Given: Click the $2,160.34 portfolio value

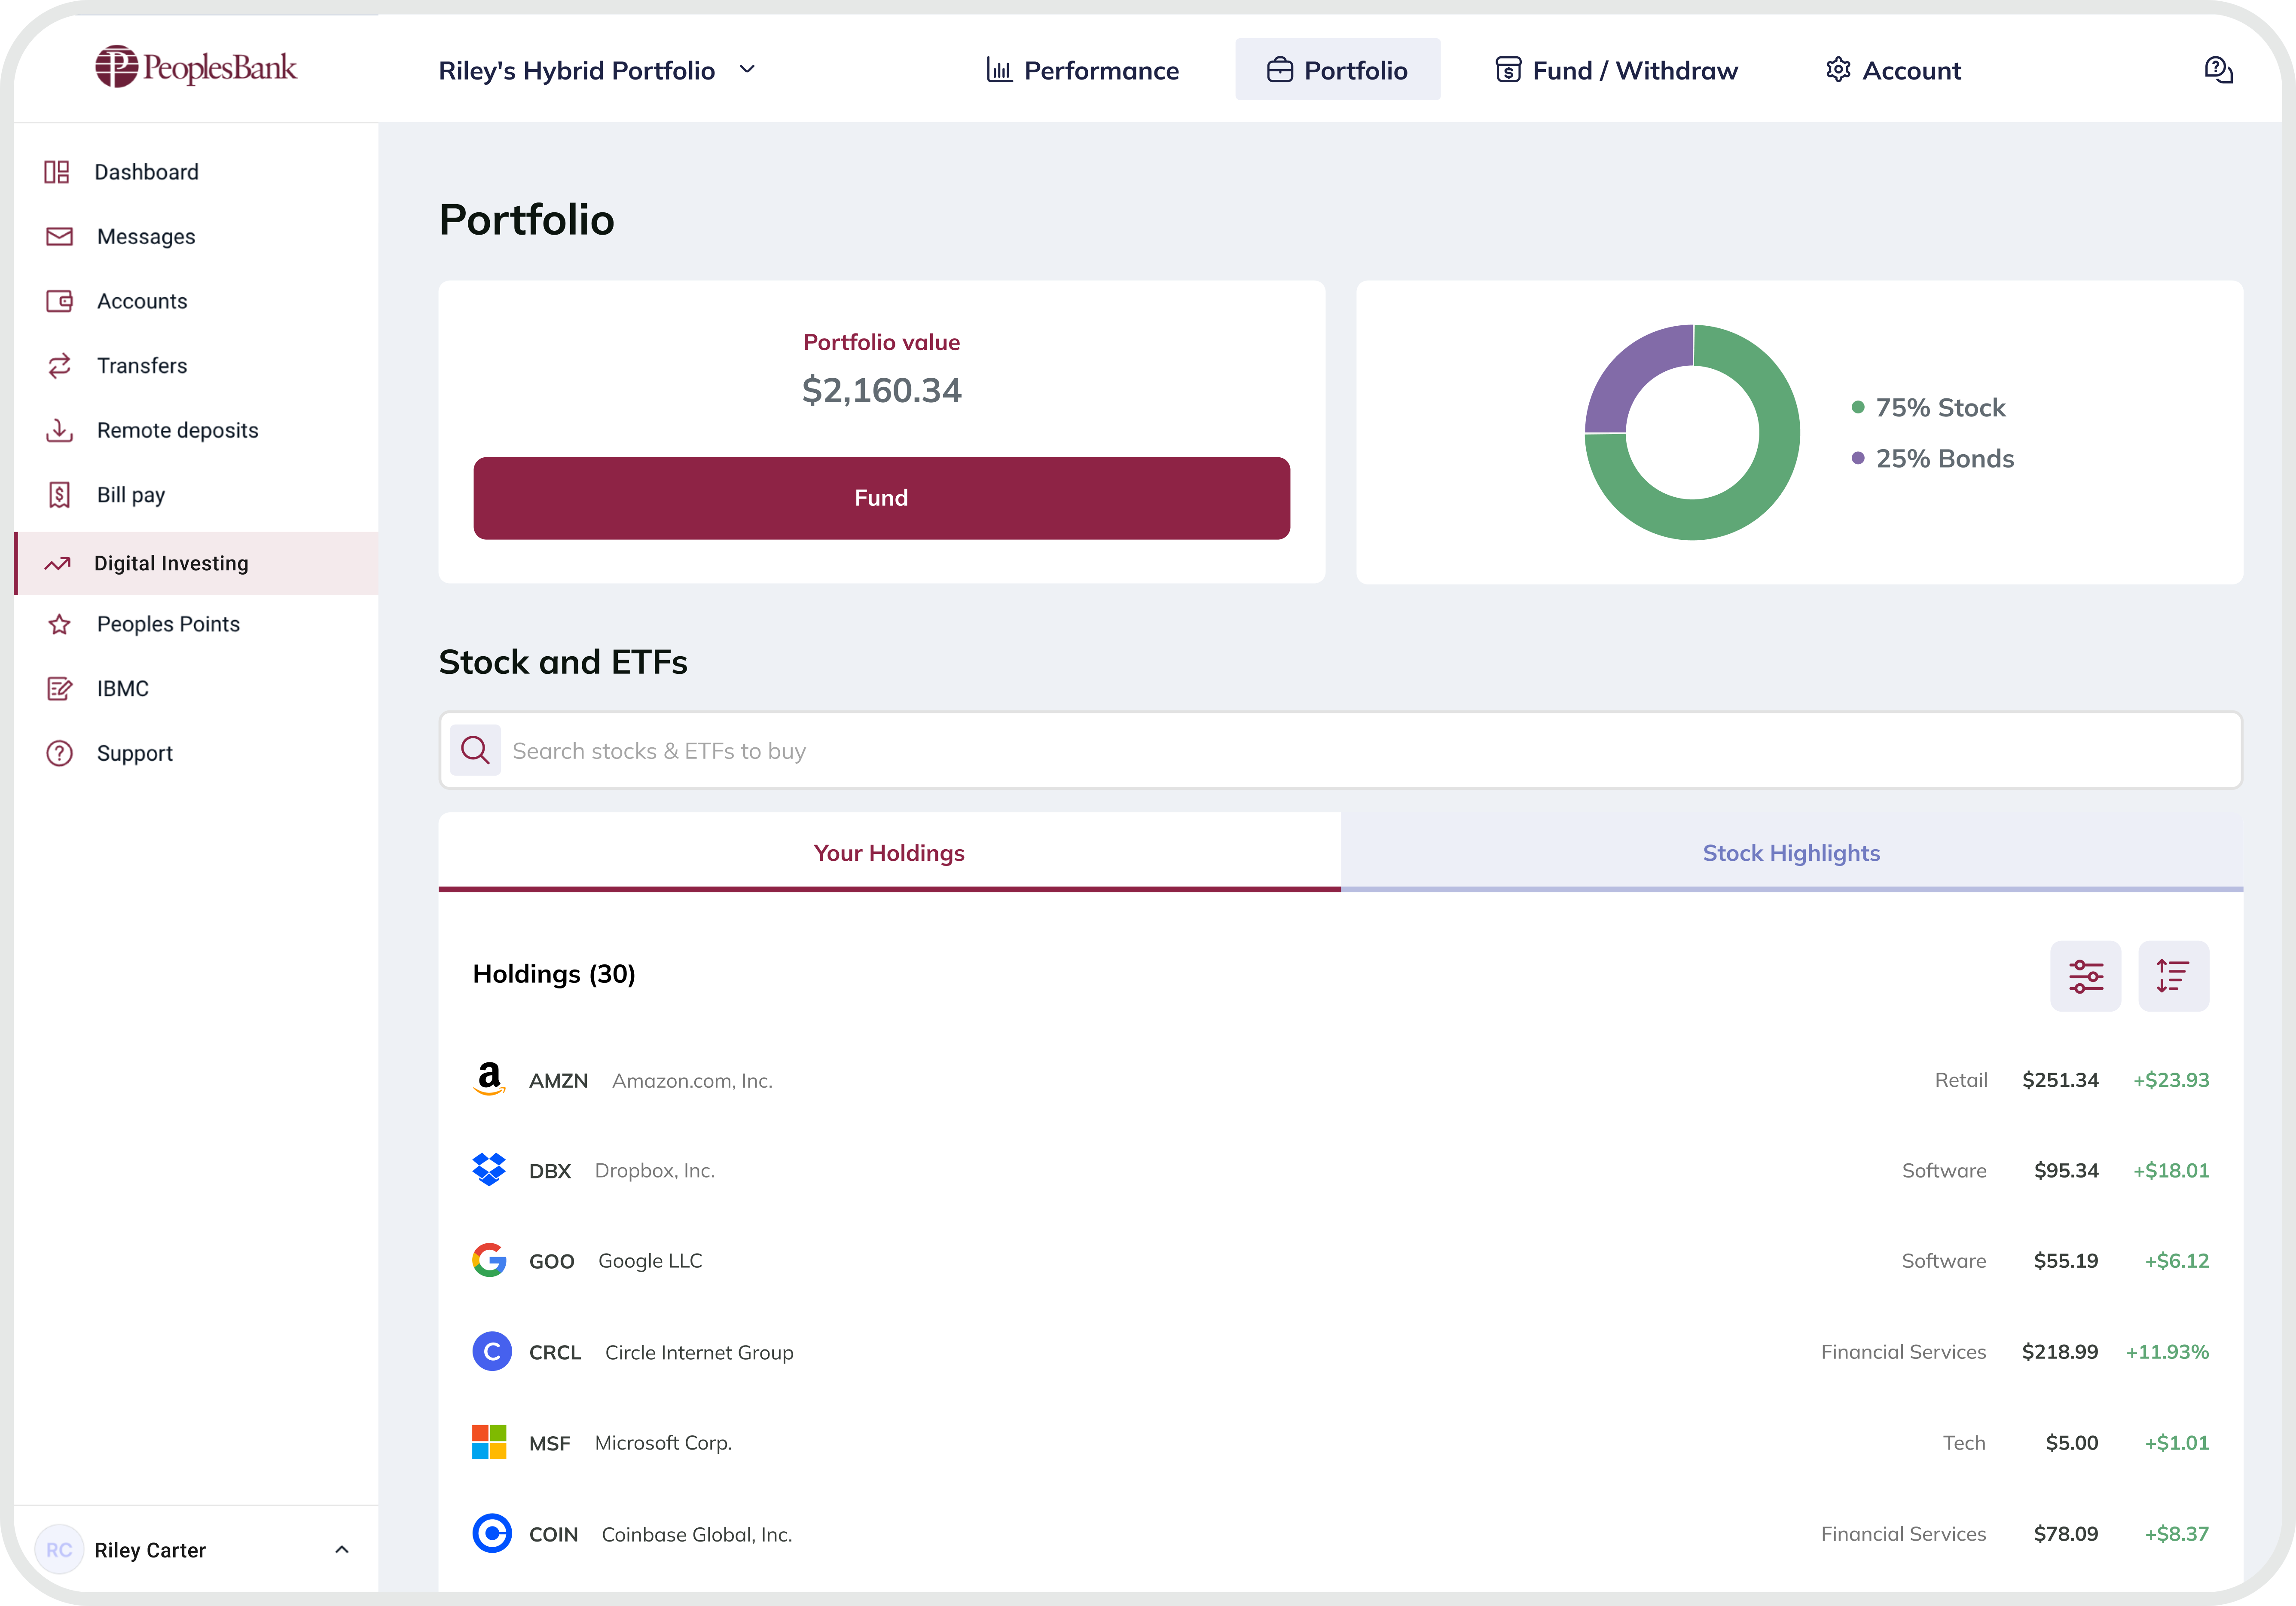Looking at the screenshot, I should [x=881, y=390].
